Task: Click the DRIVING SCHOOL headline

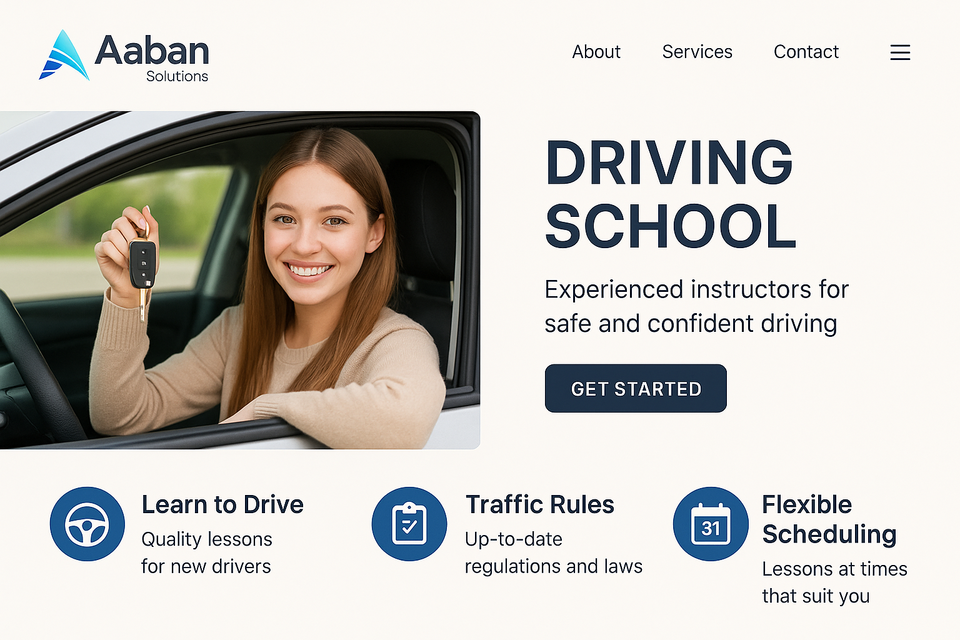Action: tap(670, 194)
